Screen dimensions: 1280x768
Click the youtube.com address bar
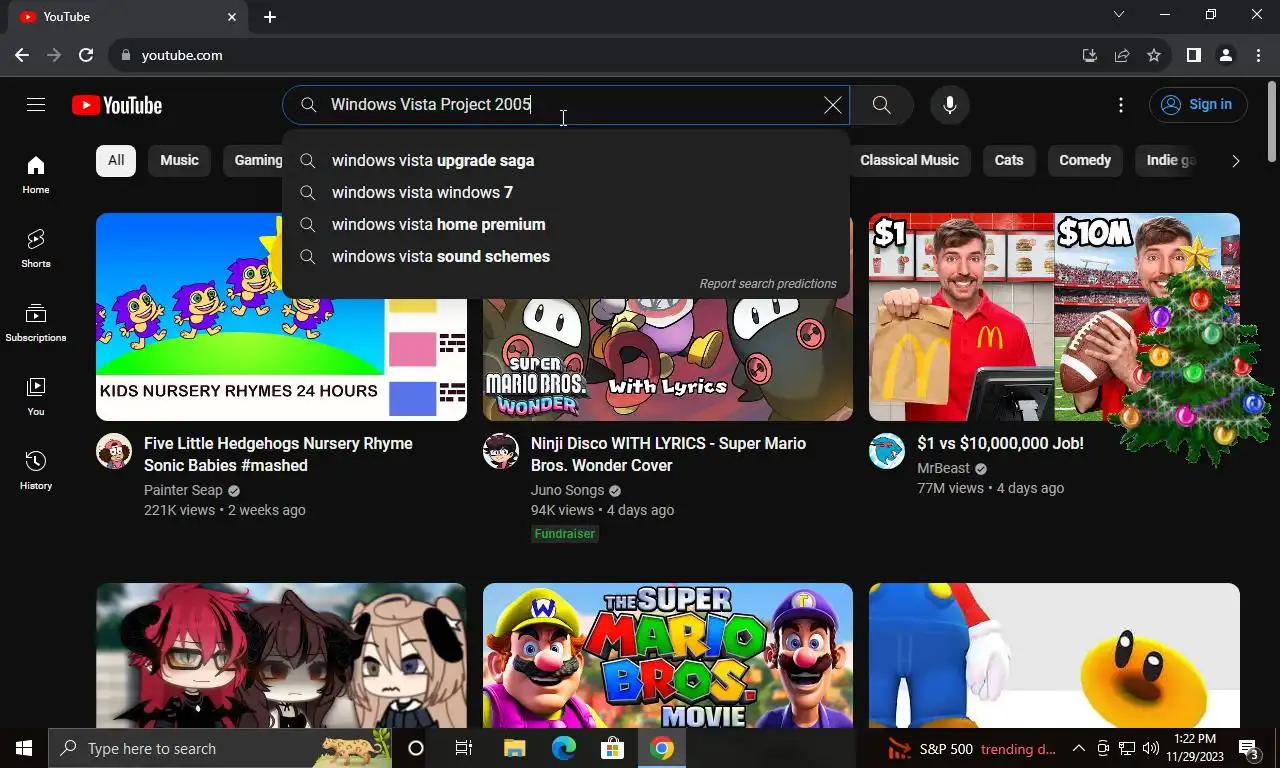click(x=590, y=55)
